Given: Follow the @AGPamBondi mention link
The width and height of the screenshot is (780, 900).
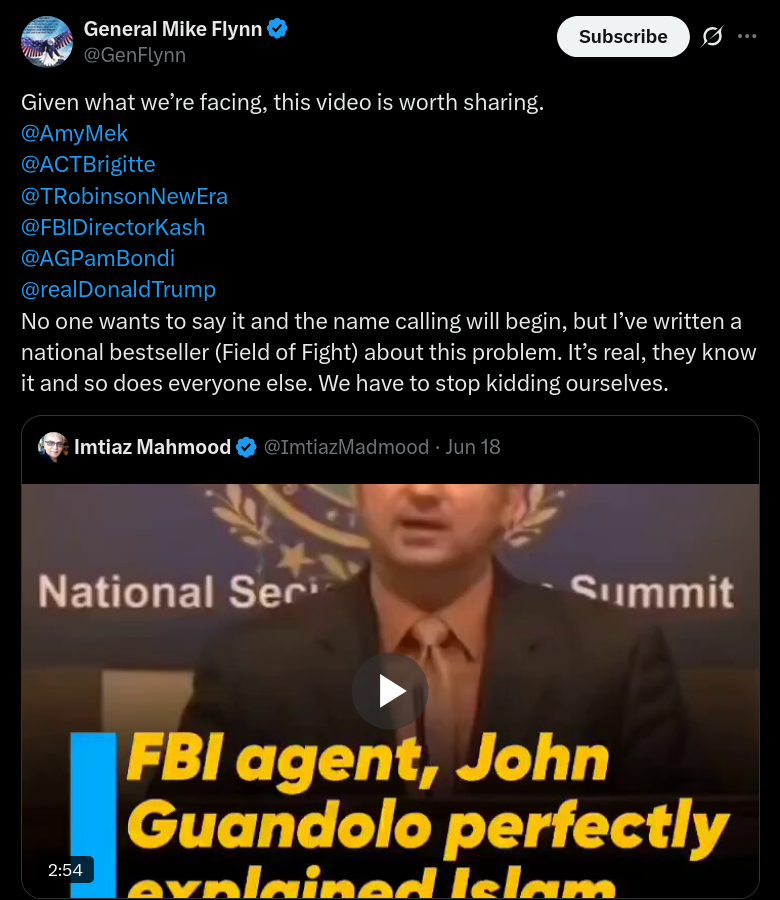Looking at the screenshot, I should 98,258.
